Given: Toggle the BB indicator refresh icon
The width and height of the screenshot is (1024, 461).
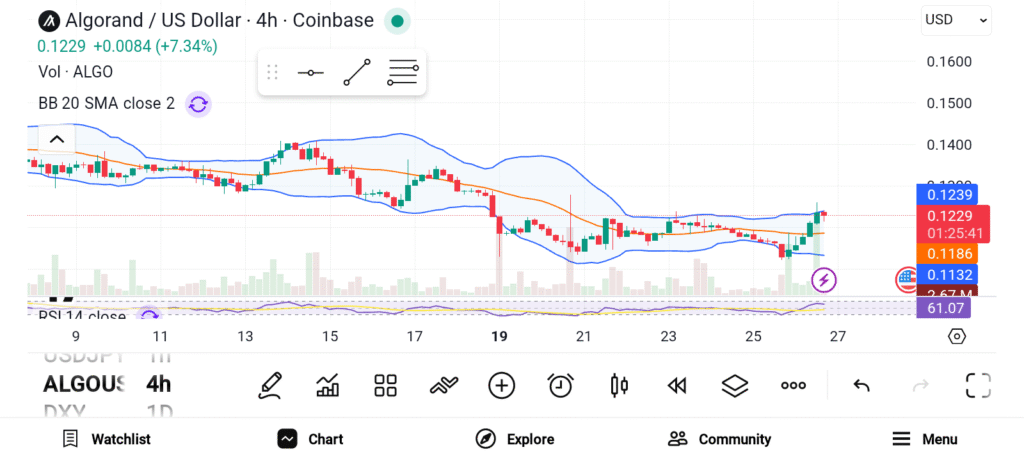Looking at the screenshot, I should coord(198,104).
